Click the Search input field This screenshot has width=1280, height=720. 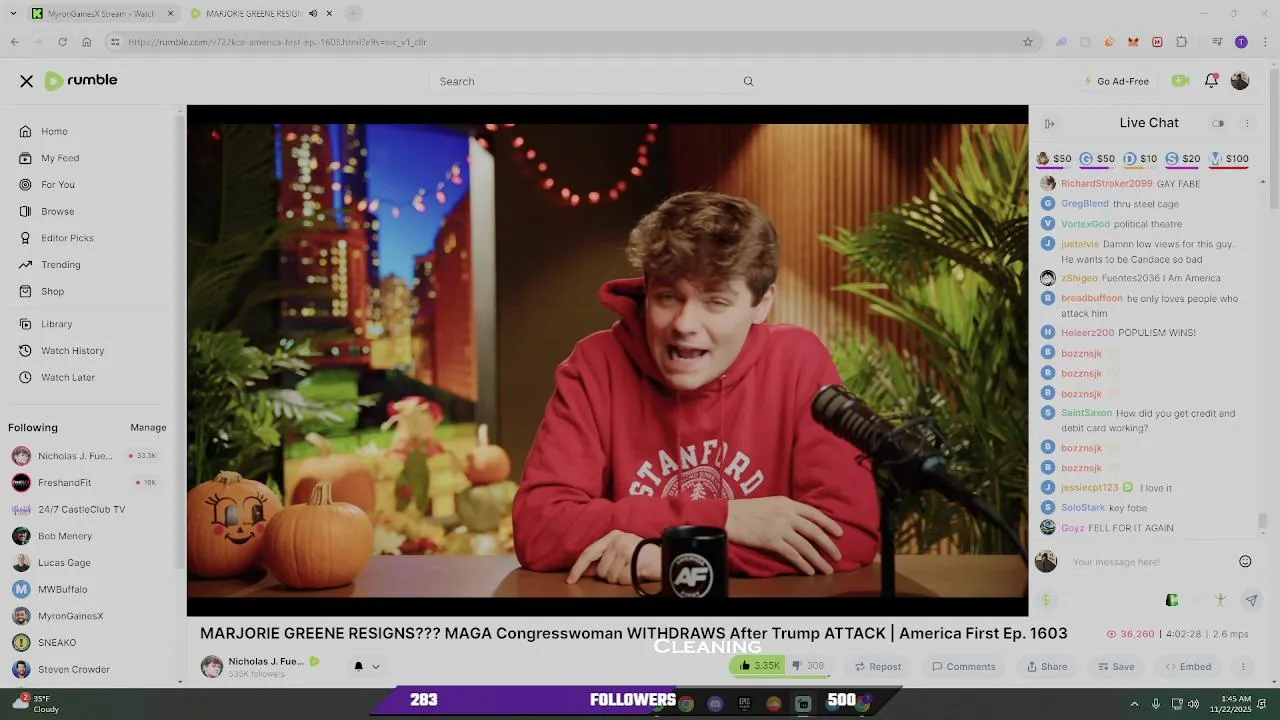tap(594, 81)
